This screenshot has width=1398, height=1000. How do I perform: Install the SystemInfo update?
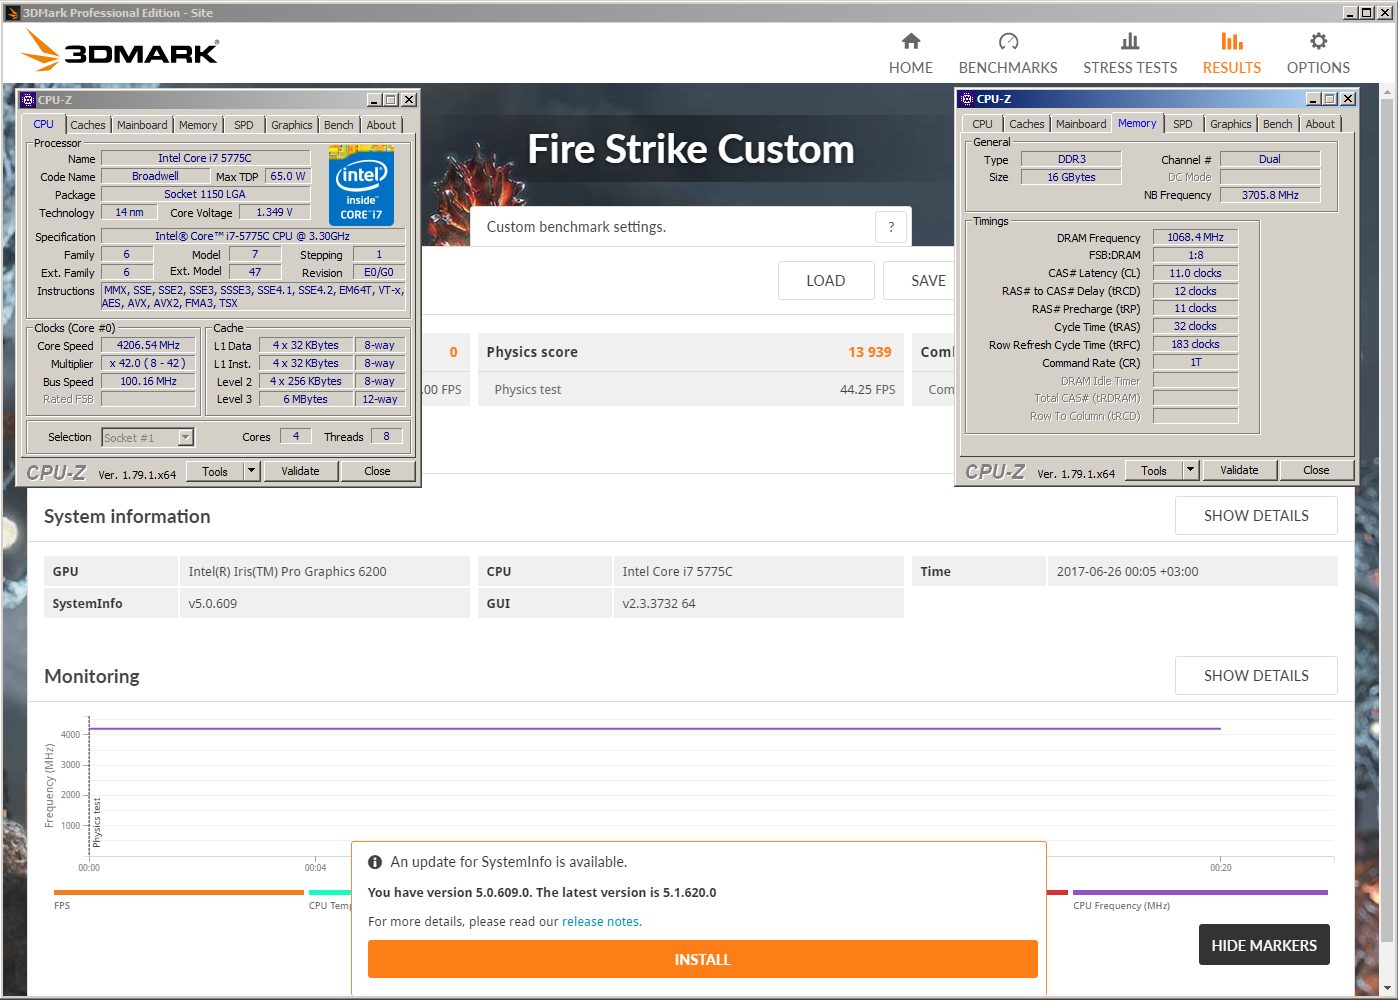coord(703,959)
